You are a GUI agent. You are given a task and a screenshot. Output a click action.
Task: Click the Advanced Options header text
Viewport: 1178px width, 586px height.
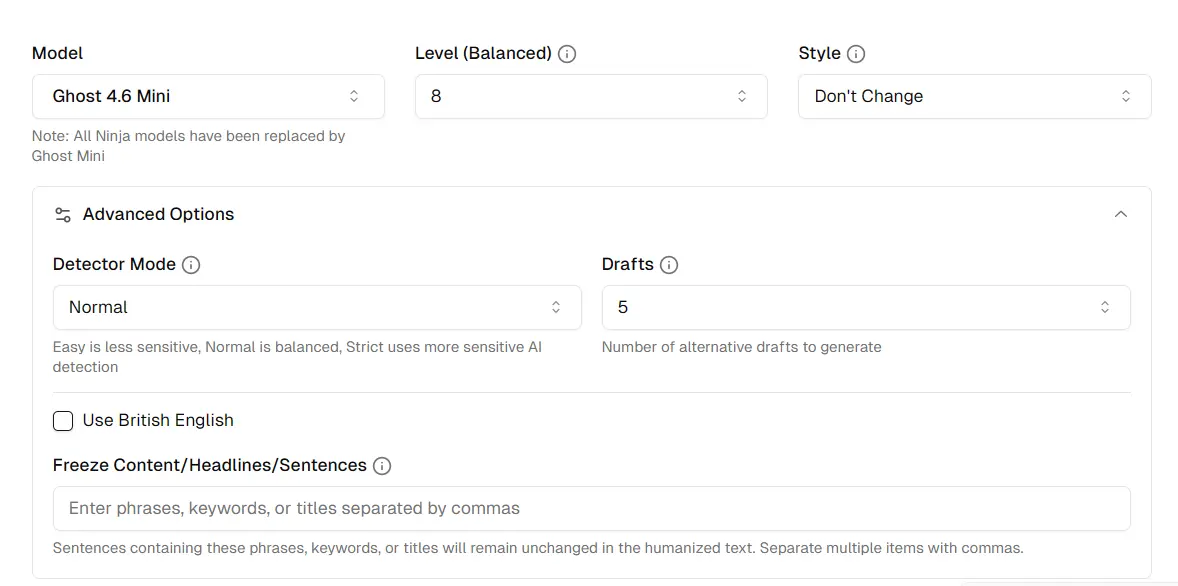pos(158,215)
